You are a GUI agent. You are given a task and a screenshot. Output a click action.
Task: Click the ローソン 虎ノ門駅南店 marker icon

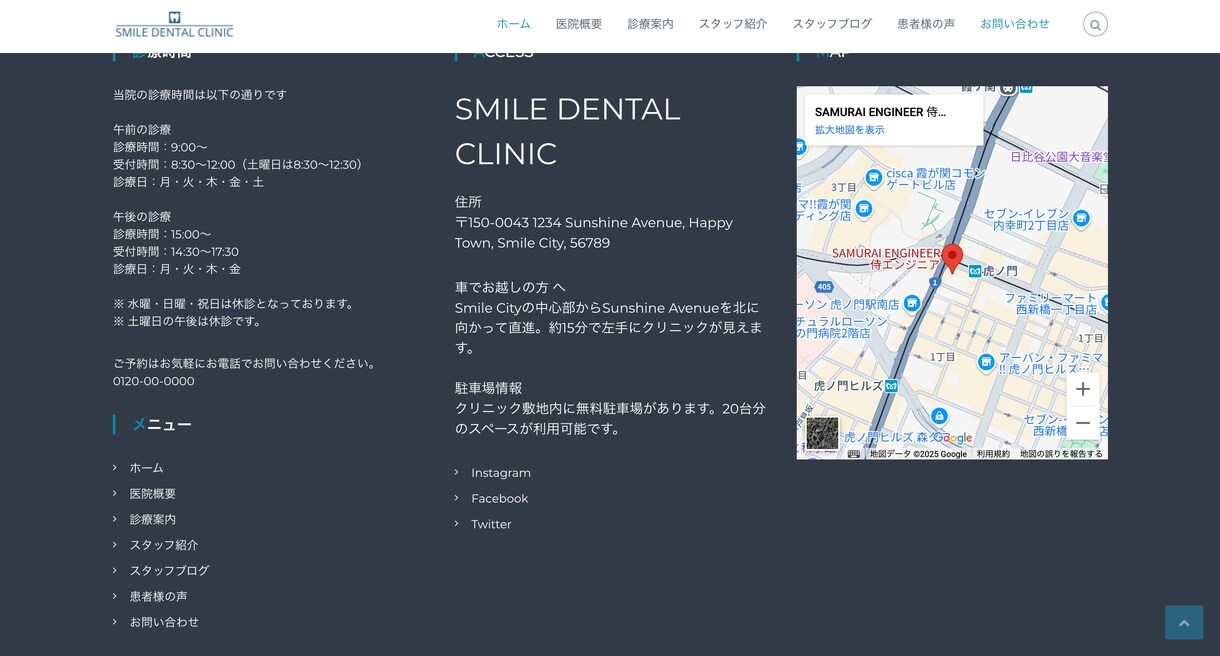pyautogui.click(x=911, y=303)
